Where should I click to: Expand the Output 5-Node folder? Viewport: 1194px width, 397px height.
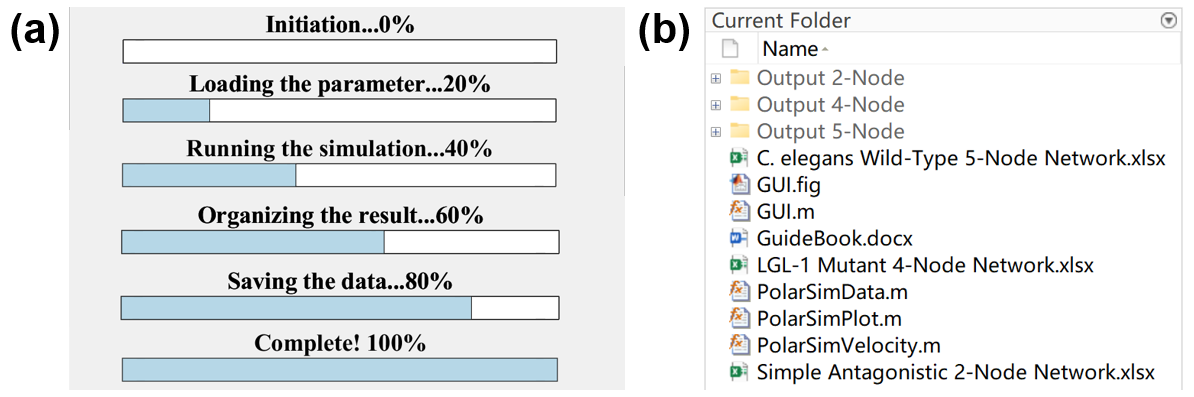[715, 132]
